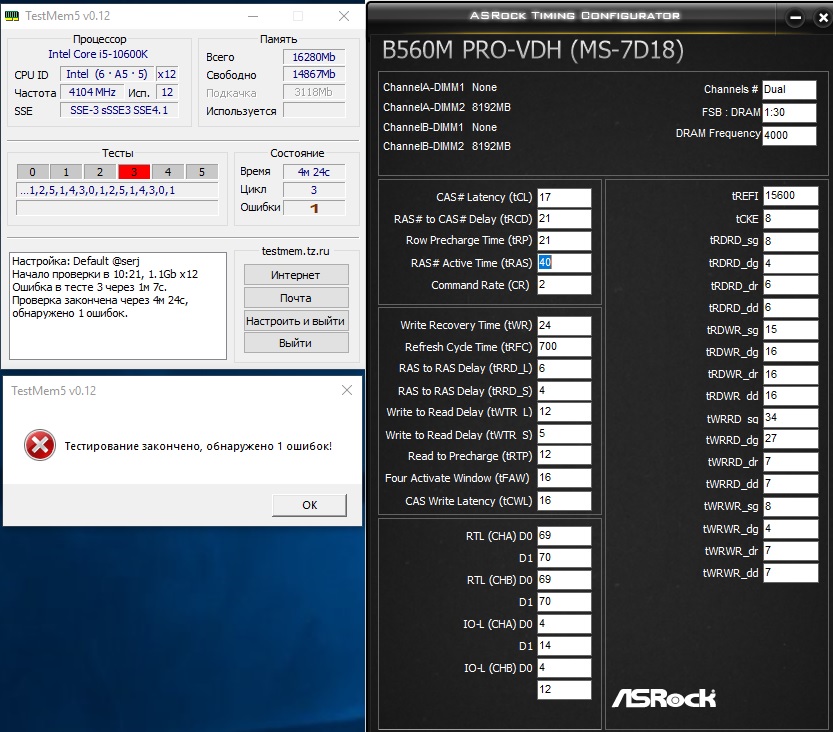
Task: Click the tWRWR_dd value field
Action: (x=791, y=573)
